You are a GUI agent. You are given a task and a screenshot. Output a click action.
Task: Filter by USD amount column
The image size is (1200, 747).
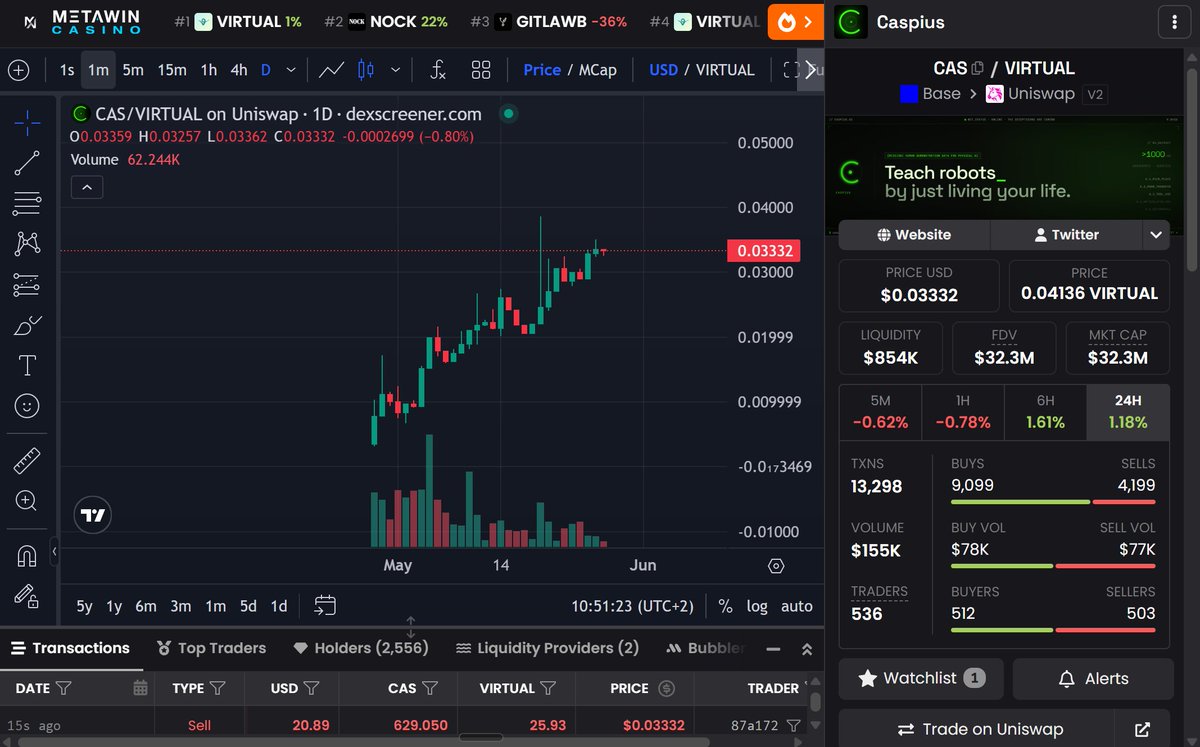click(x=311, y=688)
